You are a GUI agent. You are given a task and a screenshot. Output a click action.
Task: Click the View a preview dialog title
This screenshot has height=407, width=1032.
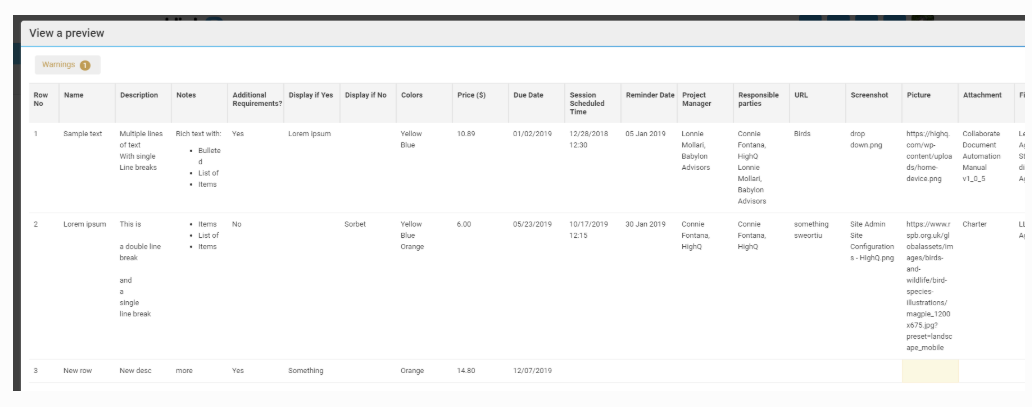click(x=67, y=33)
